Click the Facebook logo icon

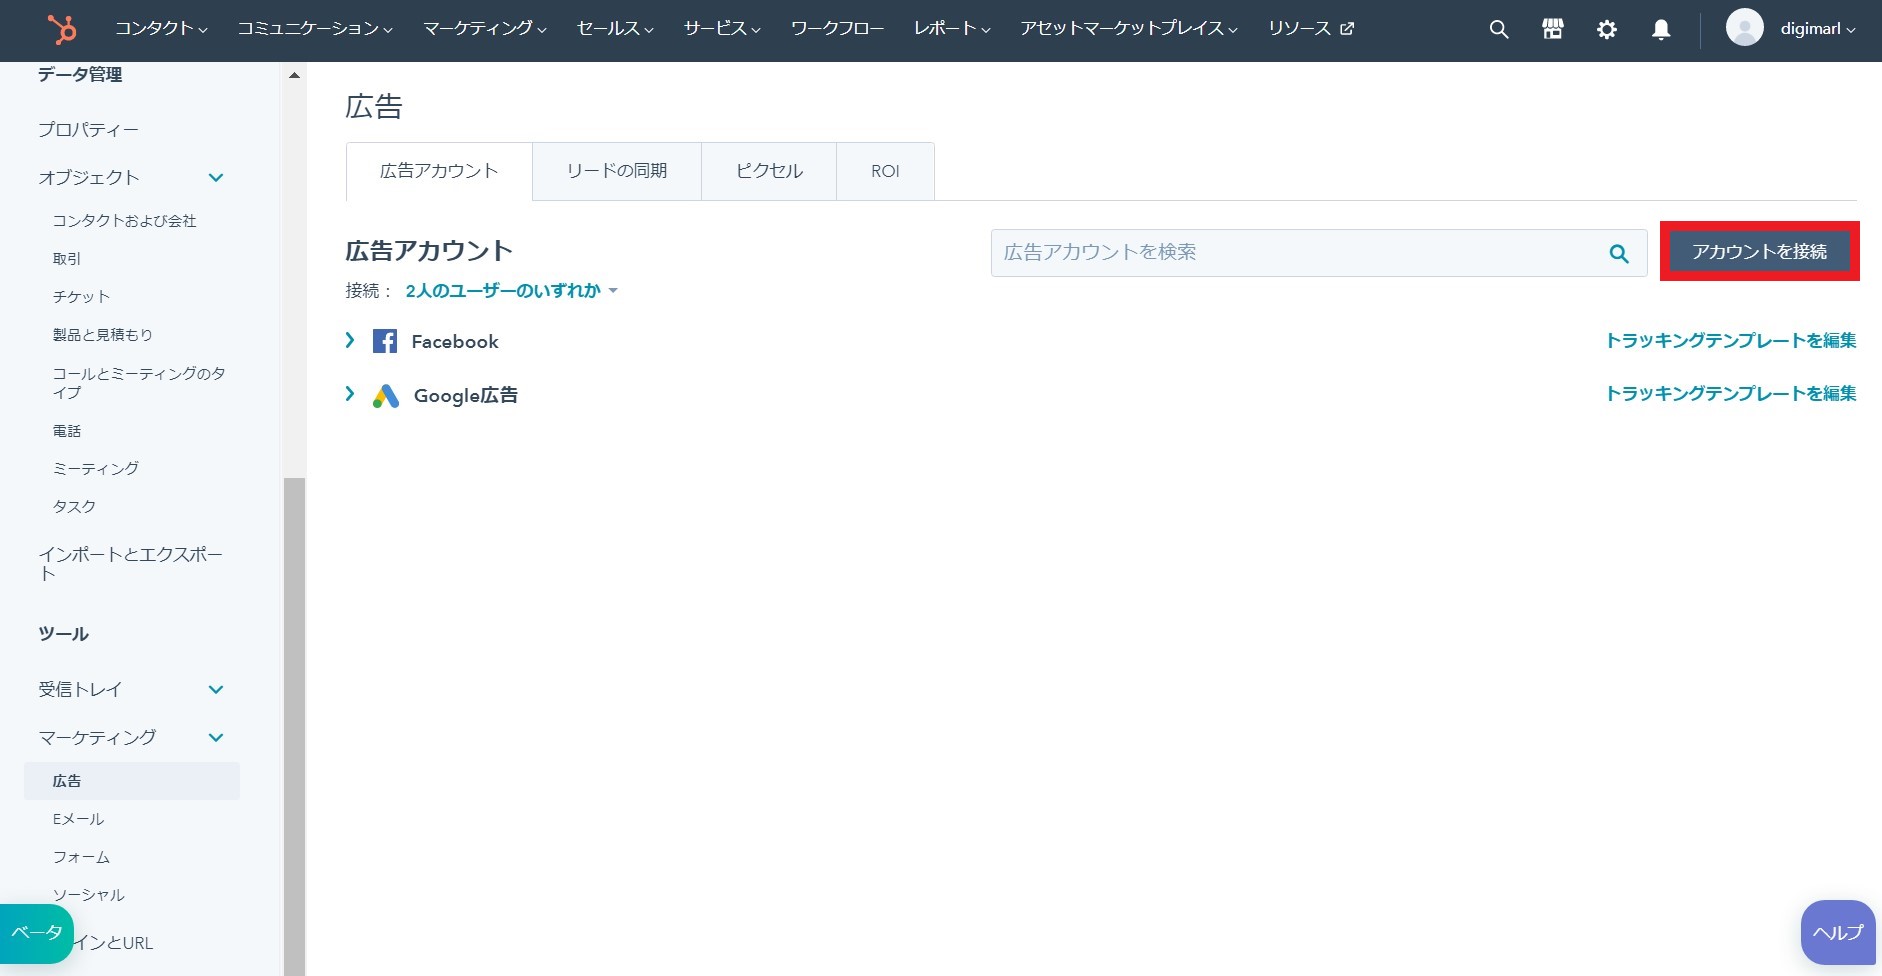[x=385, y=341]
